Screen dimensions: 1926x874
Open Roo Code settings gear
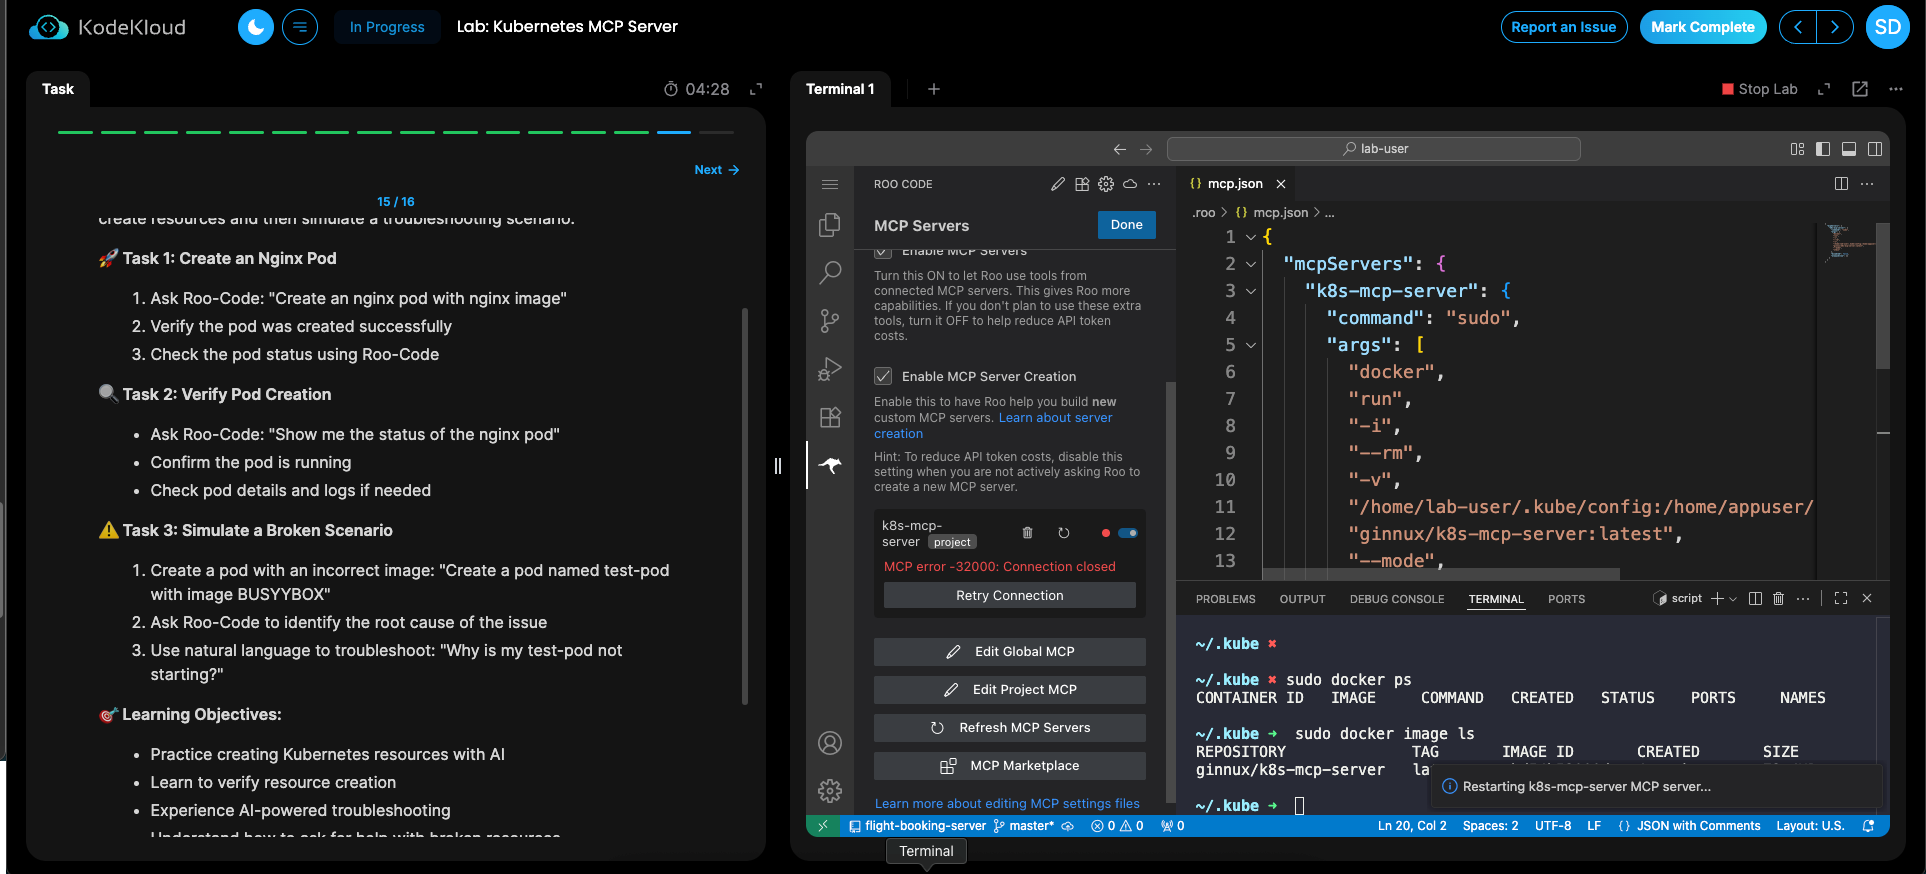(x=1106, y=184)
